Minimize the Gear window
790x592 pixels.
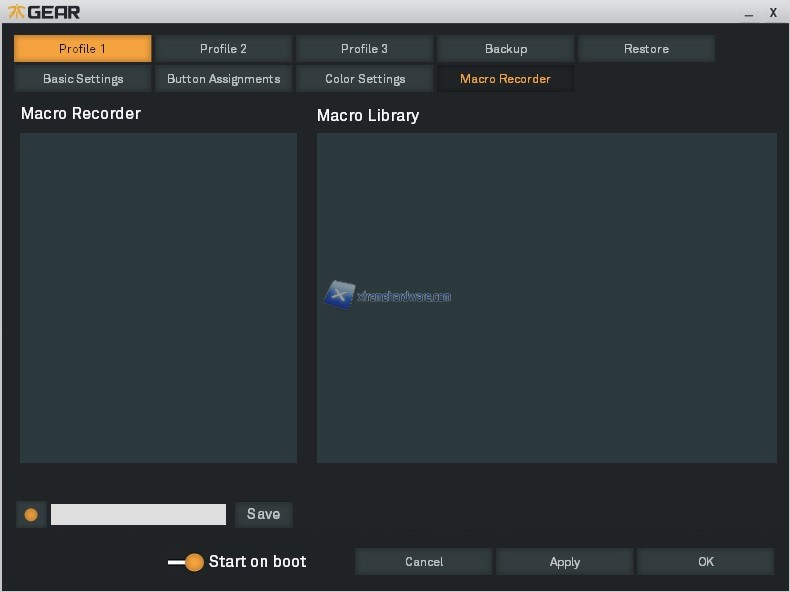(749, 13)
